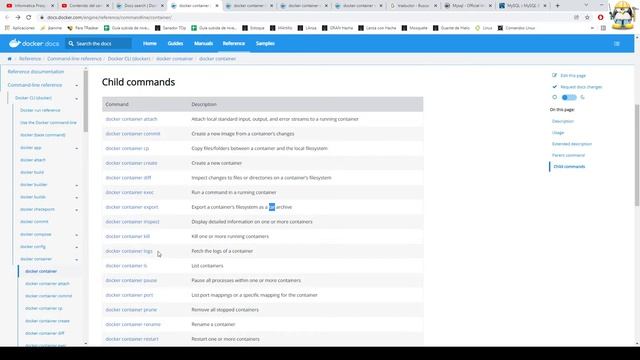Open Aplicaciones apps grid bookmark
640x360 pixels.
20,28
